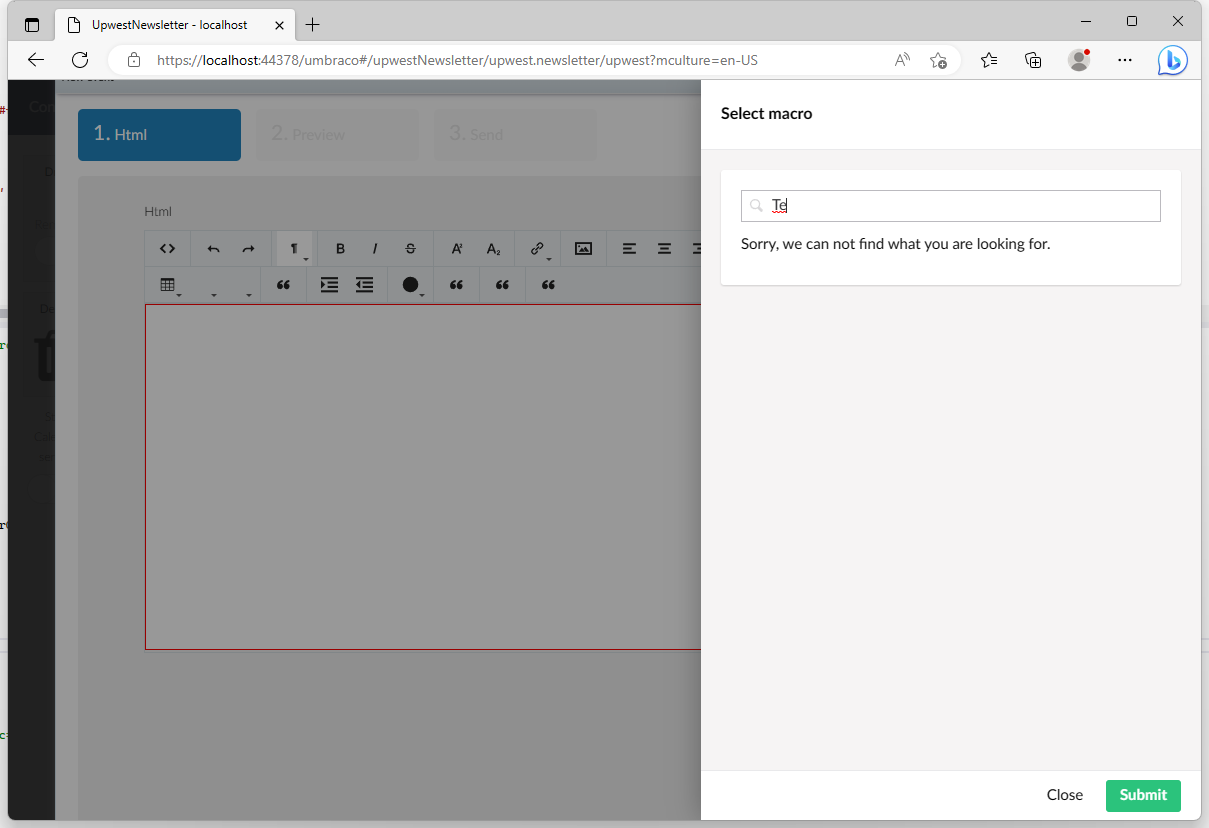
Task: Click Close in the Select macro panel
Action: (x=1064, y=795)
